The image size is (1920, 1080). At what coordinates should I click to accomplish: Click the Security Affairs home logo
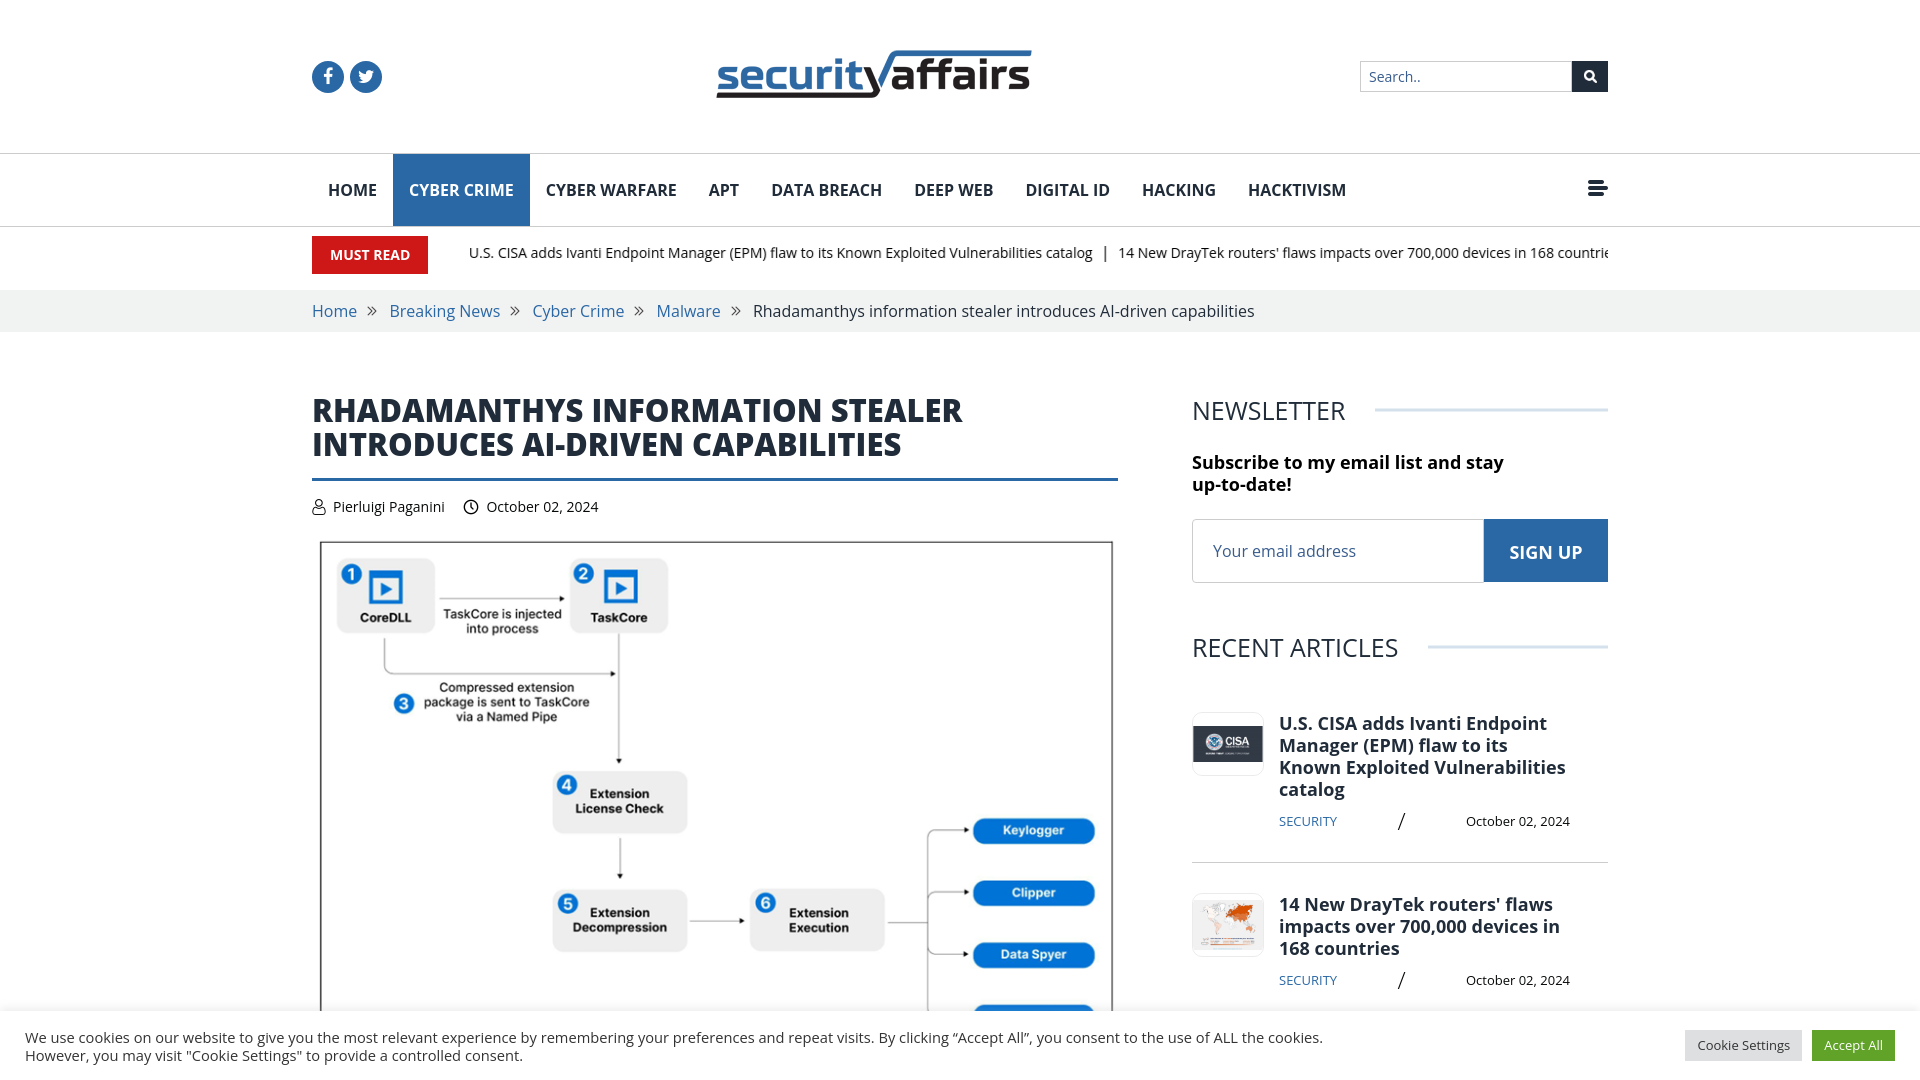[873, 74]
